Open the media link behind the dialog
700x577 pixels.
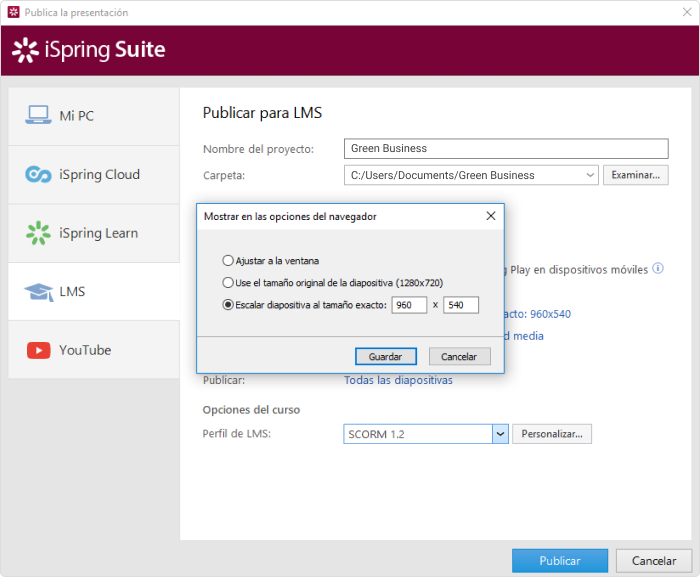pos(524,336)
